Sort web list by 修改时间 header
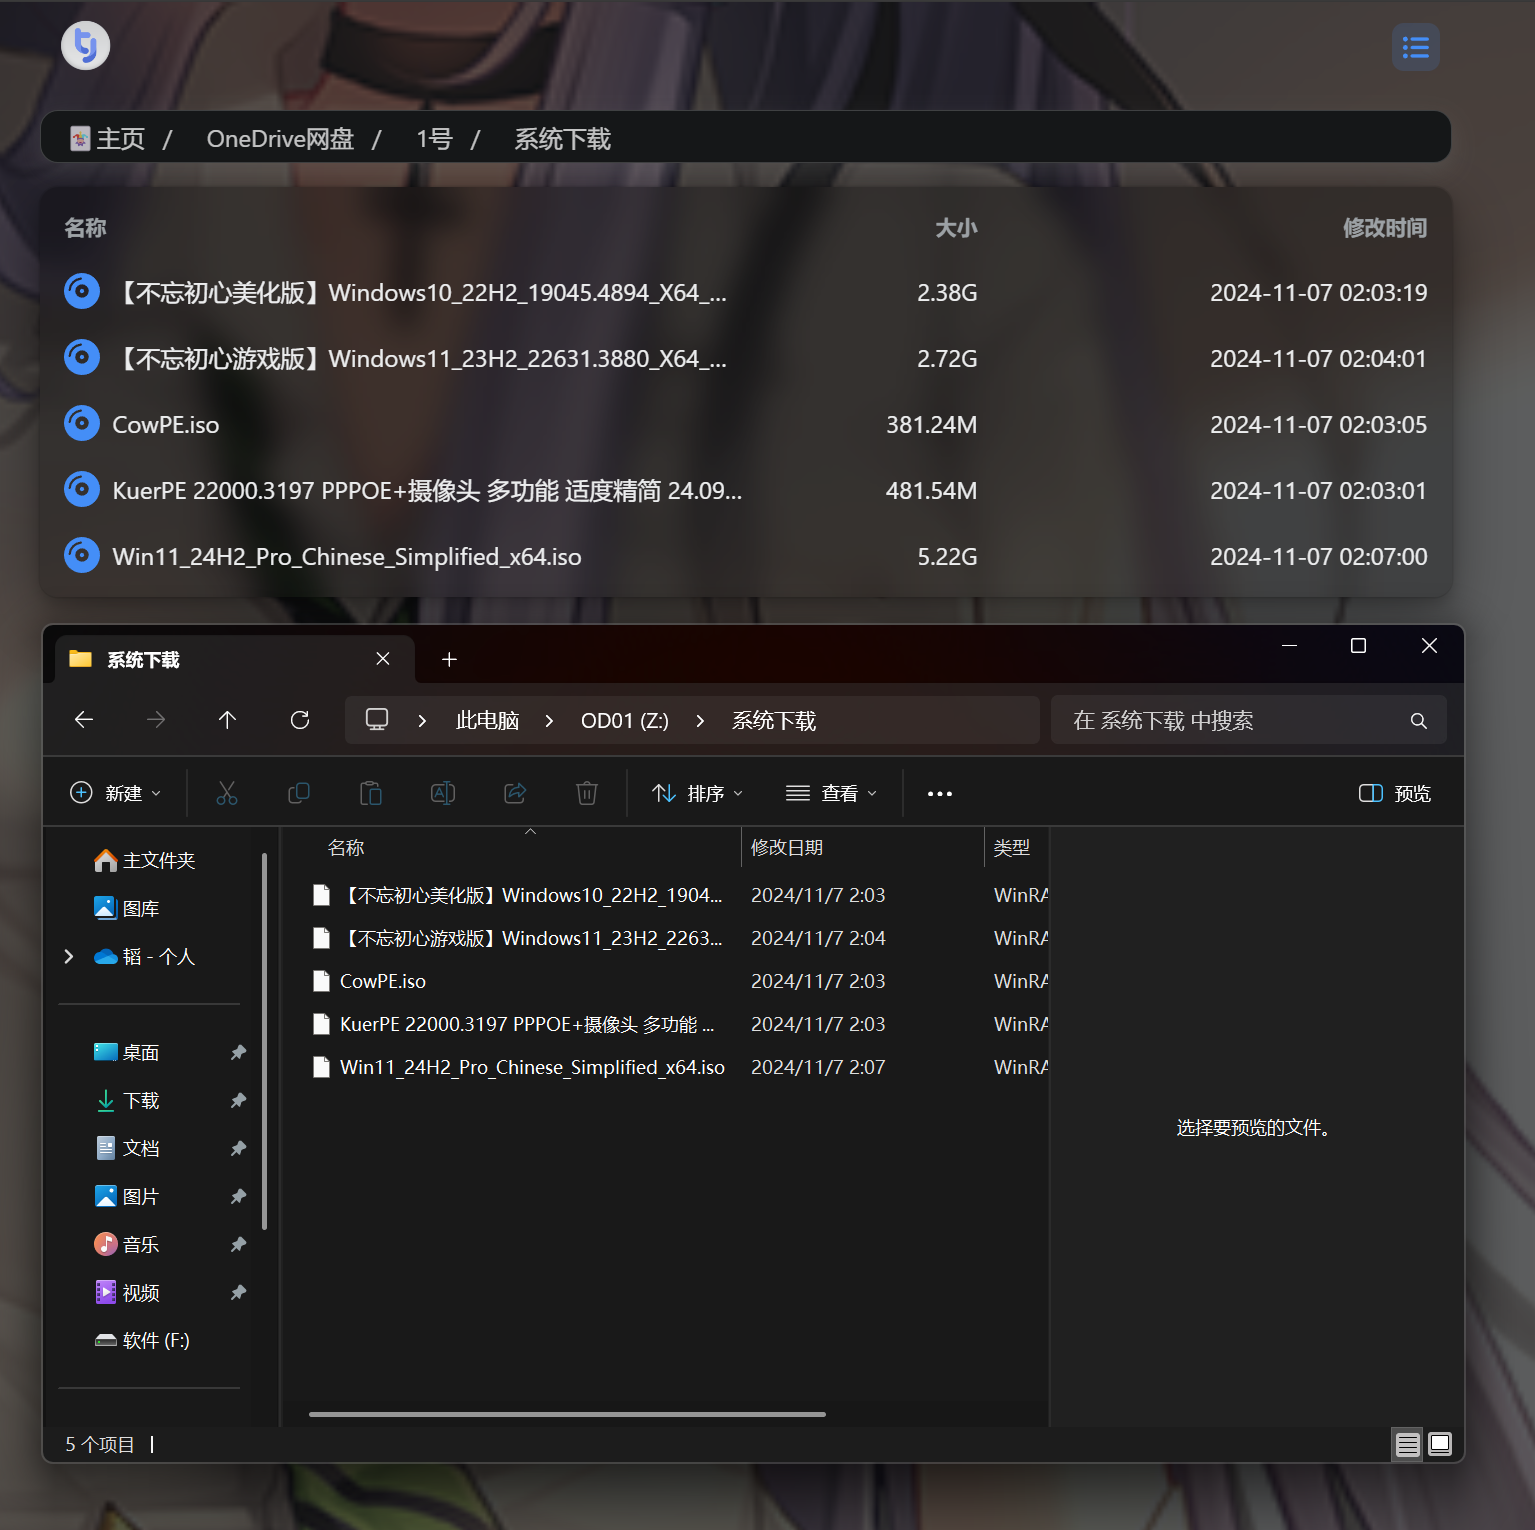The height and width of the screenshot is (1530, 1535). click(x=1384, y=228)
